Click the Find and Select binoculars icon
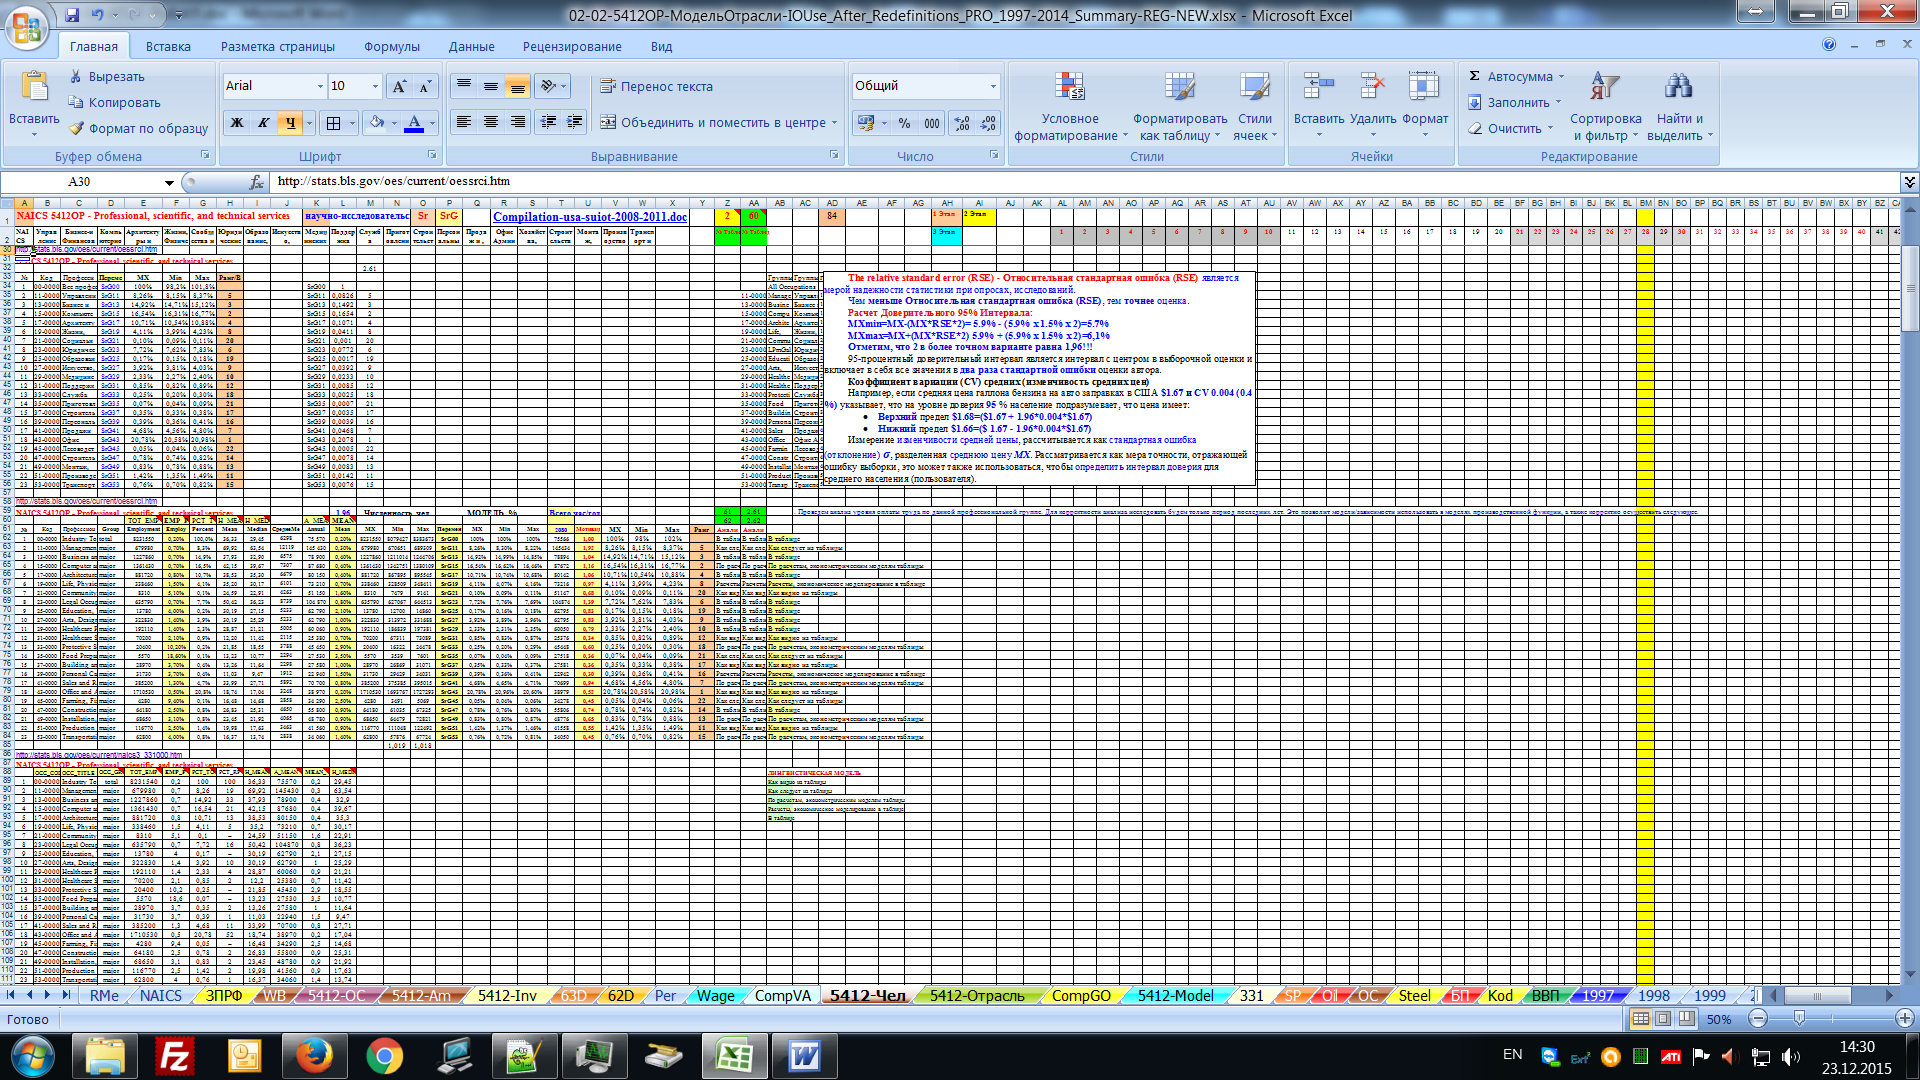Image resolution: width=1920 pixels, height=1080 pixels. [1678, 88]
